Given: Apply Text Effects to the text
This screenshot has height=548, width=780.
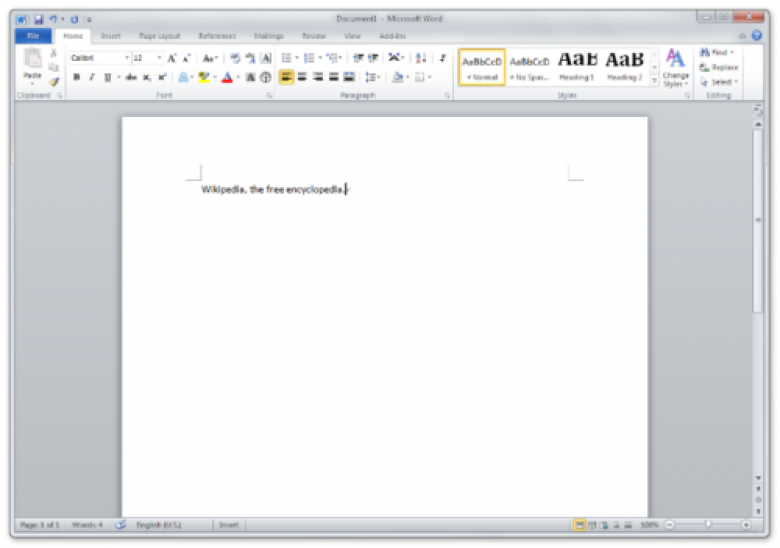Looking at the screenshot, I should (x=184, y=77).
